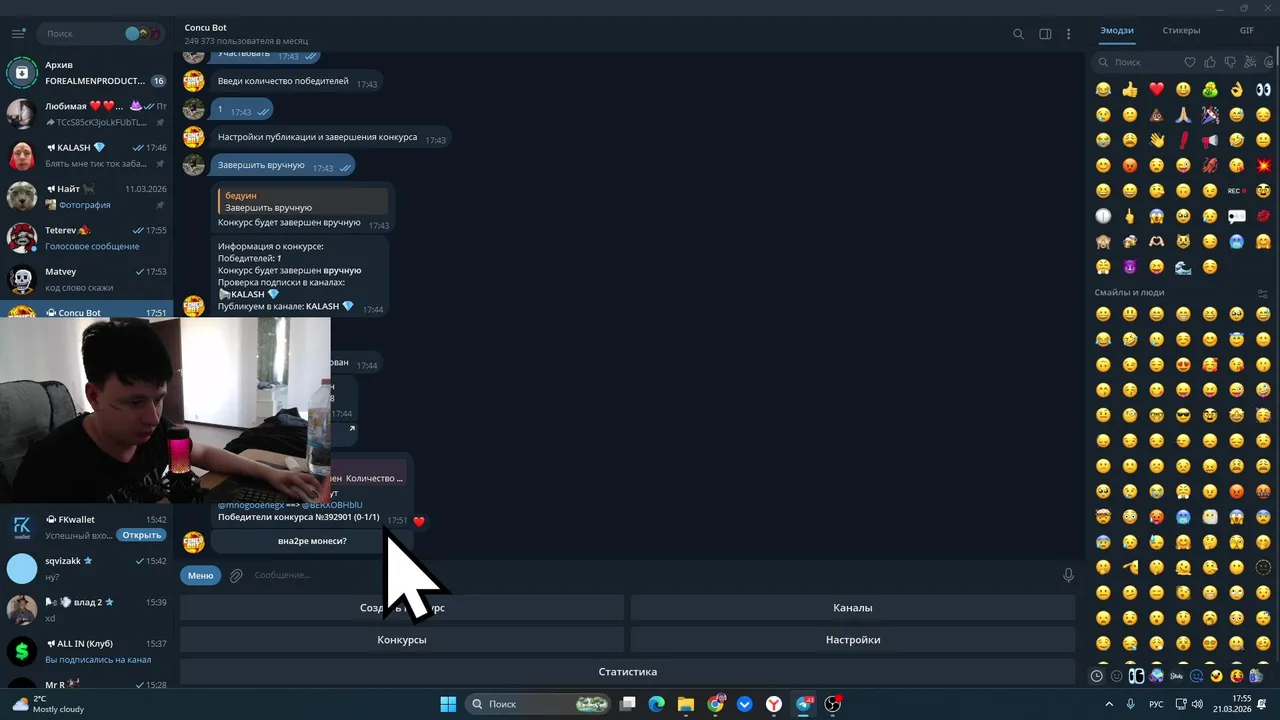Click the Concu Bot chat header title
Viewport: 1280px width, 720px height.
pyautogui.click(x=206, y=28)
